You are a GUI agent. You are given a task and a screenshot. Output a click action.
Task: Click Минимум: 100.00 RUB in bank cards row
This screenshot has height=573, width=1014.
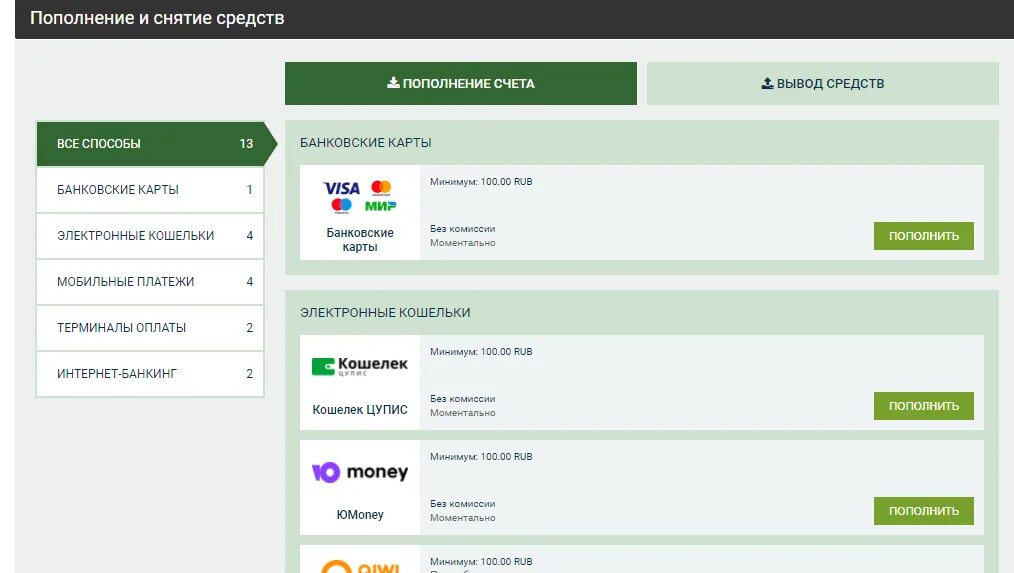point(481,182)
